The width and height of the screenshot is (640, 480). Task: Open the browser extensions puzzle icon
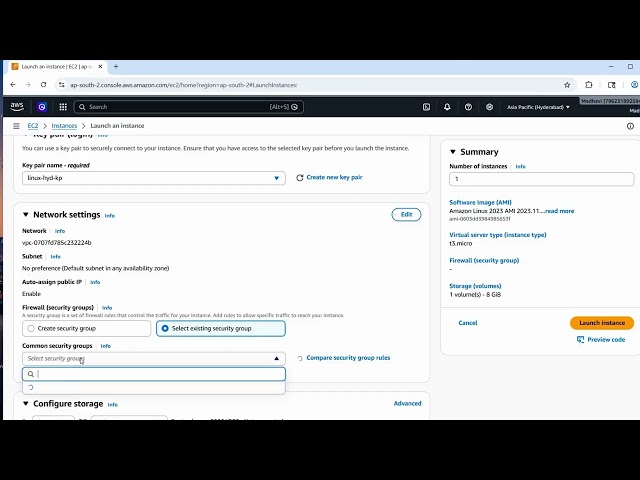(x=589, y=85)
